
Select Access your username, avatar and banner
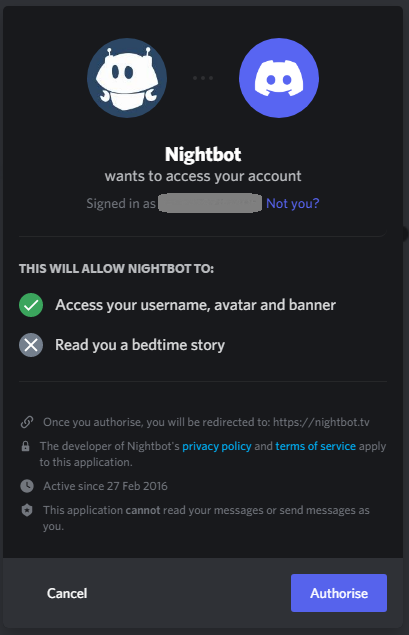tap(196, 305)
